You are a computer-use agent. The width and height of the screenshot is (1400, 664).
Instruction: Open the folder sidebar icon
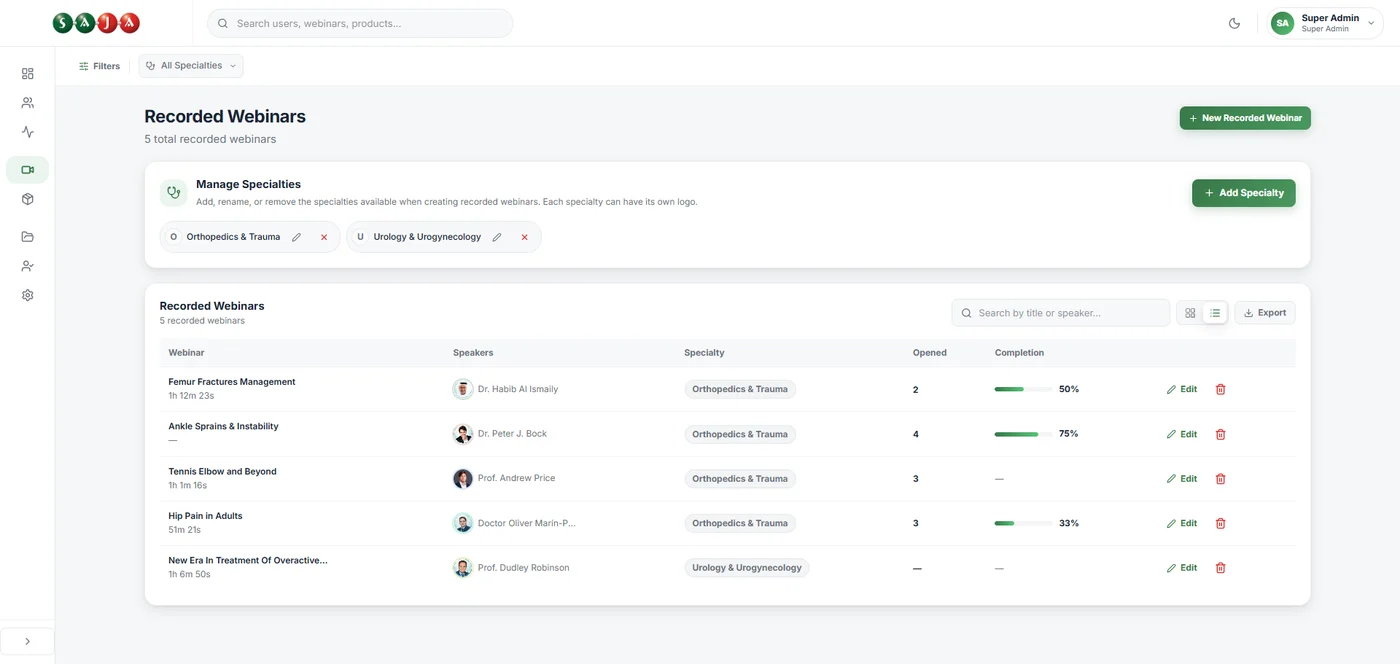27,237
